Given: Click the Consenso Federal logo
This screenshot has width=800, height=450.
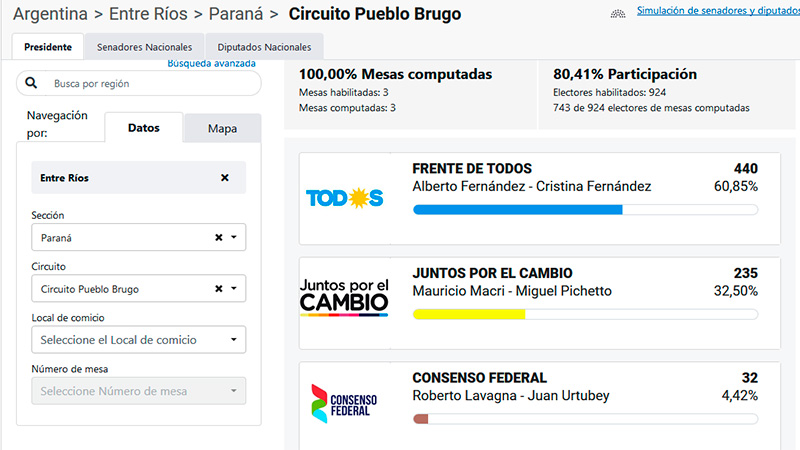Looking at the screenshot, I should click(x=344, y=404).
